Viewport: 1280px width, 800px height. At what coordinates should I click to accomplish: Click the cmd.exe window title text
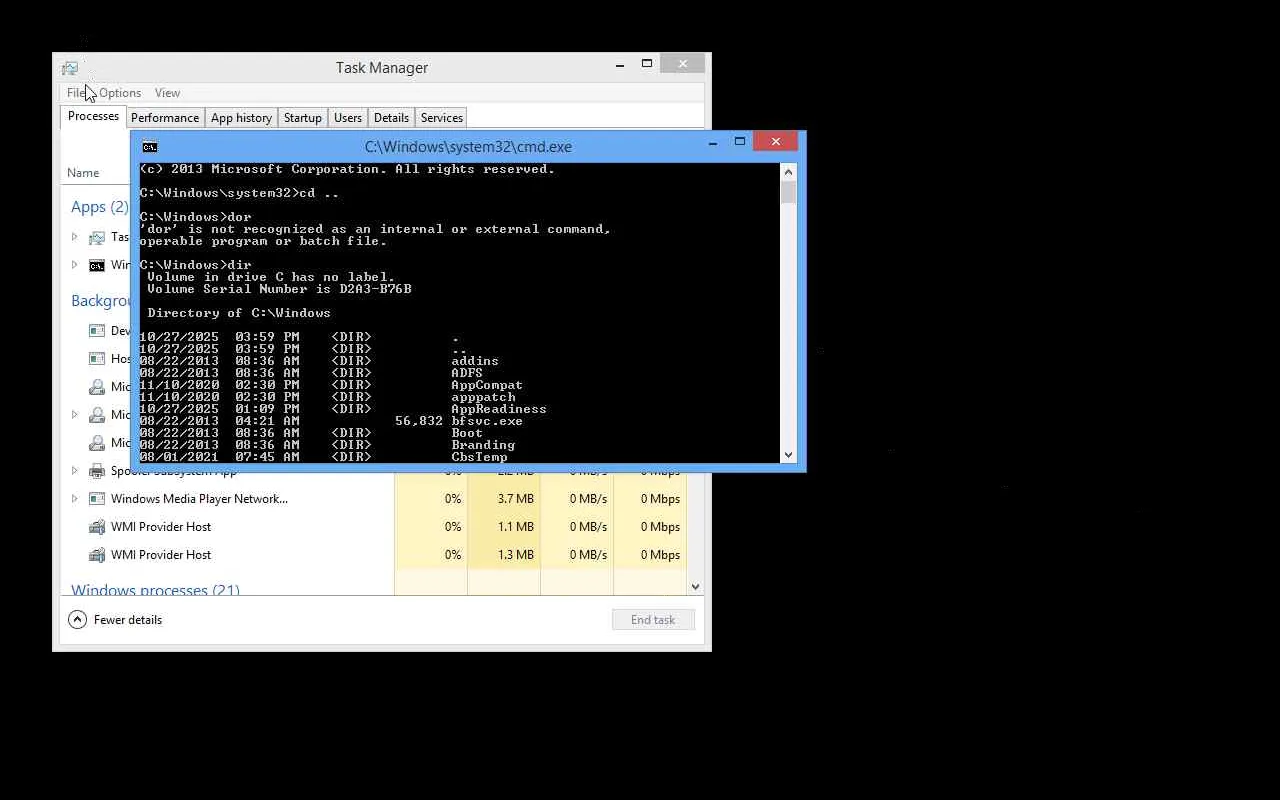click(468, 147)
